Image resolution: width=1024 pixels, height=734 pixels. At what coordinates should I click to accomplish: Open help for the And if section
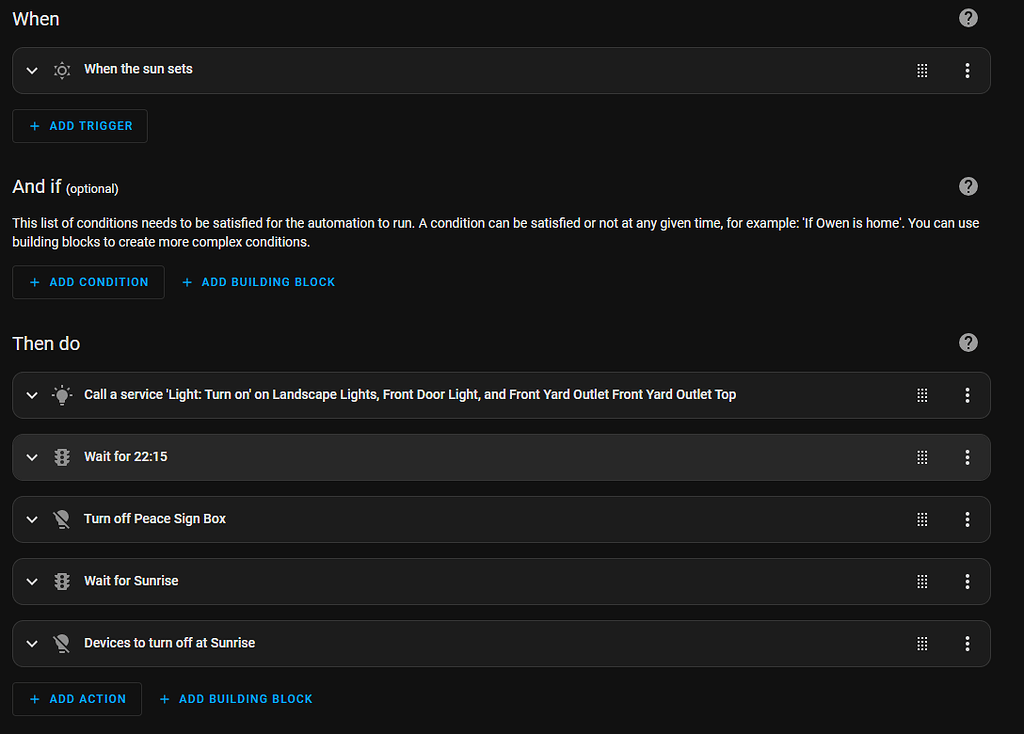click(x=968, y=186)
